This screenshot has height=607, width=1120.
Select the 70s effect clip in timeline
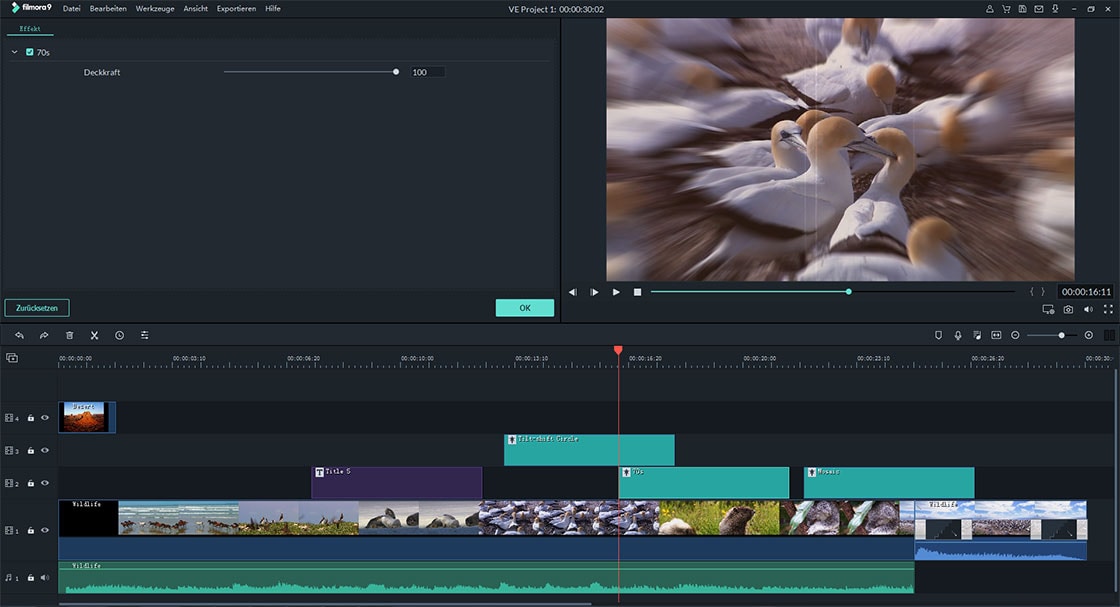704,483
